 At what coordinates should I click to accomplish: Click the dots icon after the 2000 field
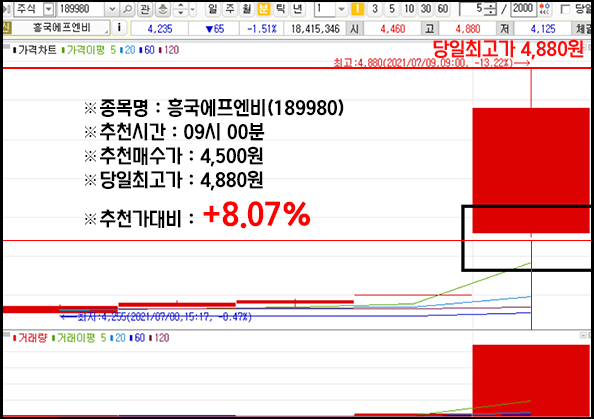(x=545, y=8)
